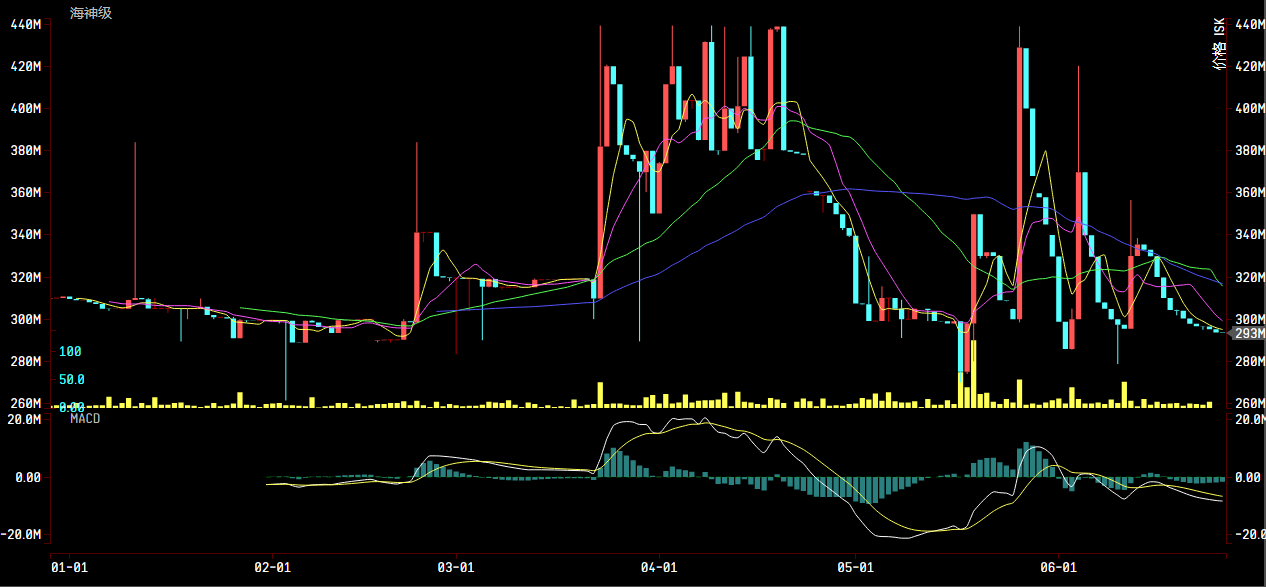The height and width of the screenshot is (587, 1266).
Task: Click the 04-01 date label
Action: (x=660, y=567)
